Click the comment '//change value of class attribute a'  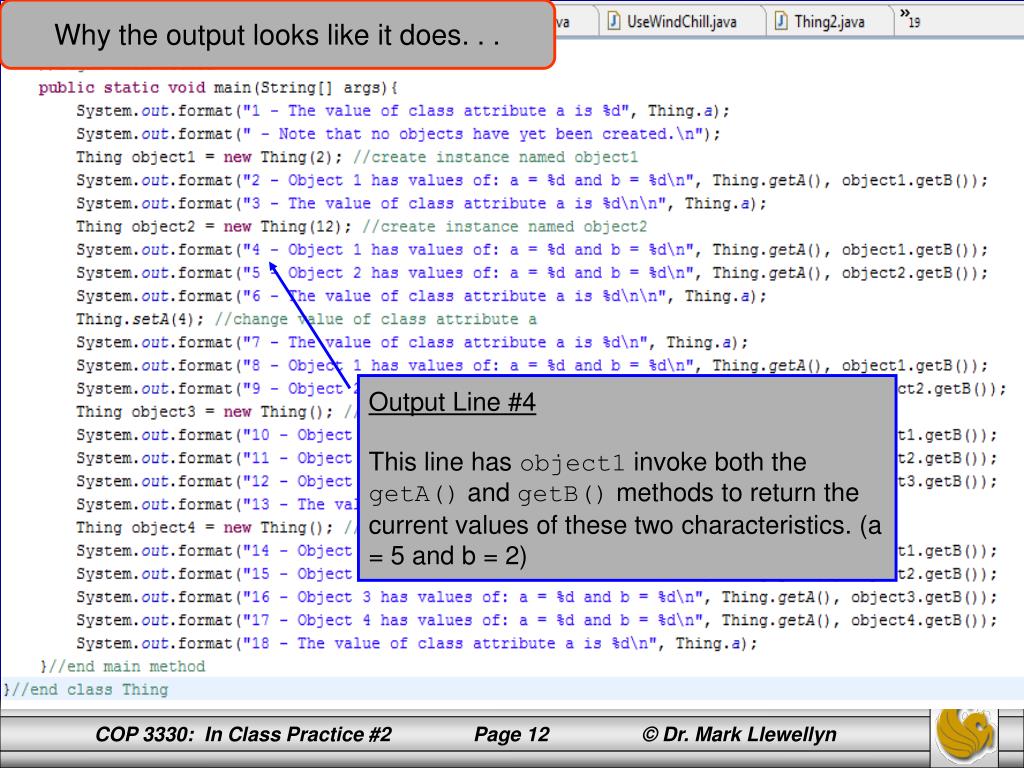tap(376, 319)
